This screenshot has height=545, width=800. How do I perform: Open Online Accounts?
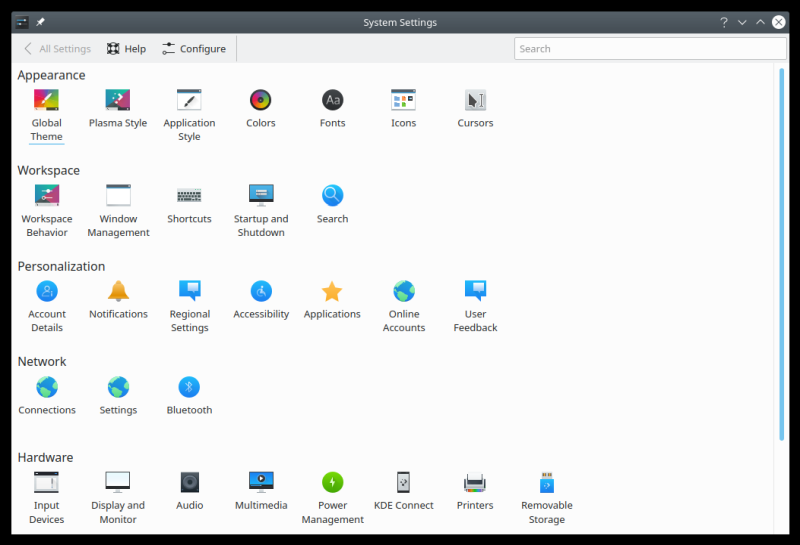point(404,306)
